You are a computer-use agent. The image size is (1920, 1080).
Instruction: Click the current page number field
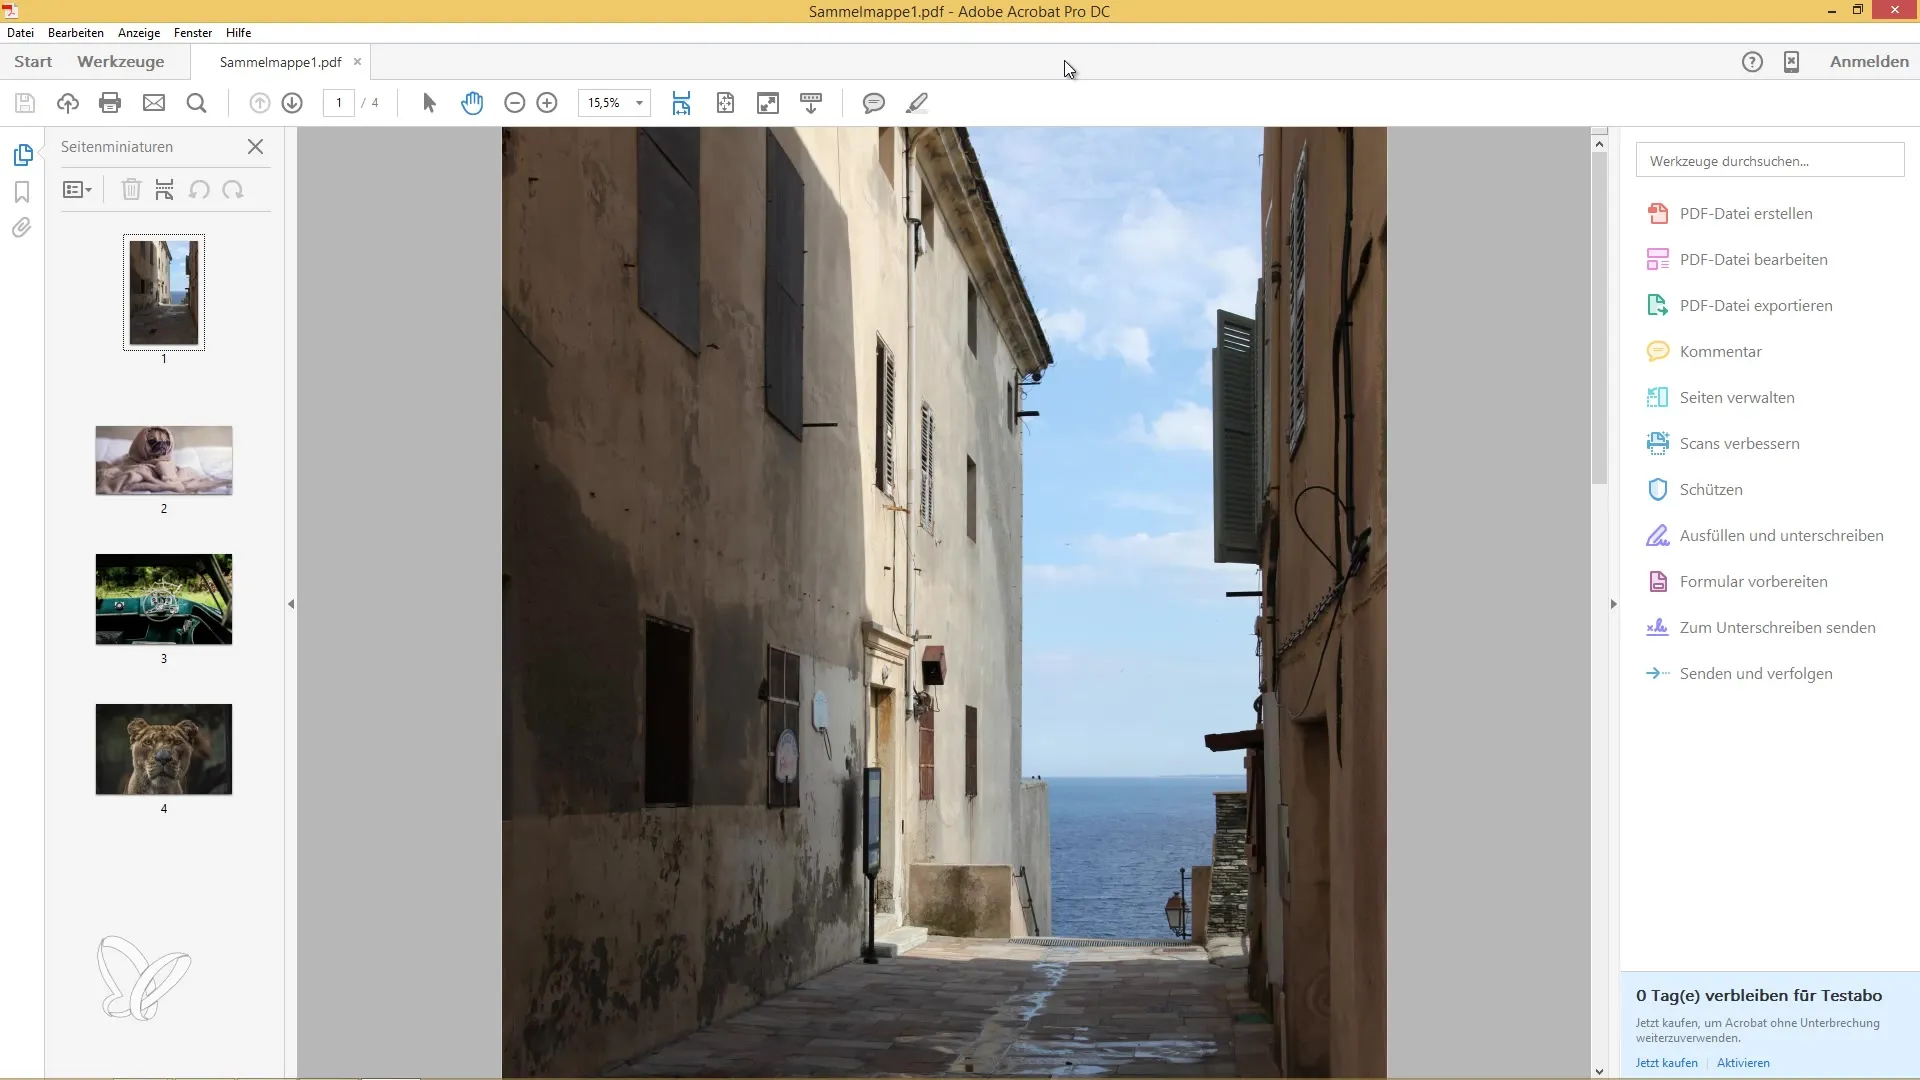click(x=339, y=103)
